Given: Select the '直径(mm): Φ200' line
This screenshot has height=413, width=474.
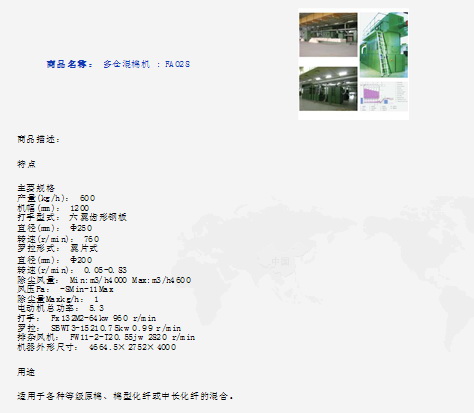Looking at the screenshot, I should point(55,260).
